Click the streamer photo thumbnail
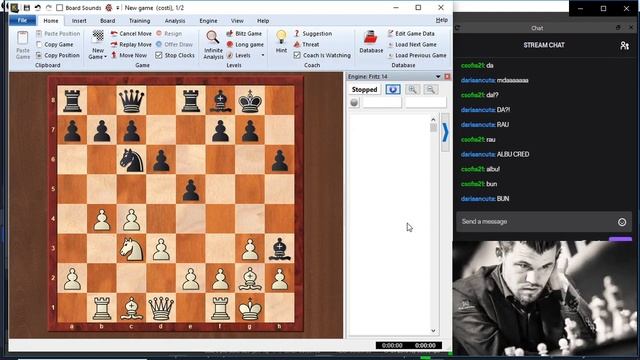This screenshot has height=360, width=640. (544, 298)
